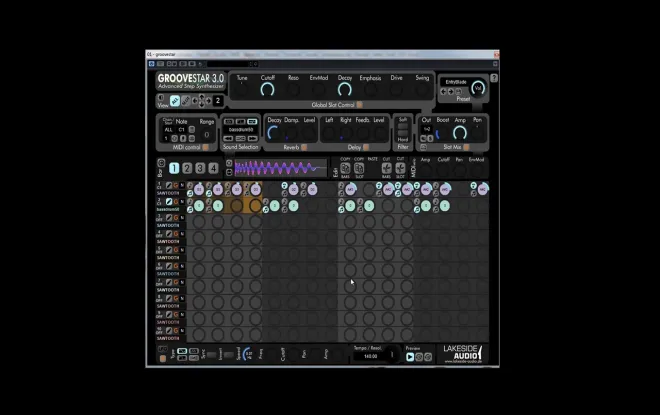
Task: Switch to Bar 4
Action: coord(213,168)
